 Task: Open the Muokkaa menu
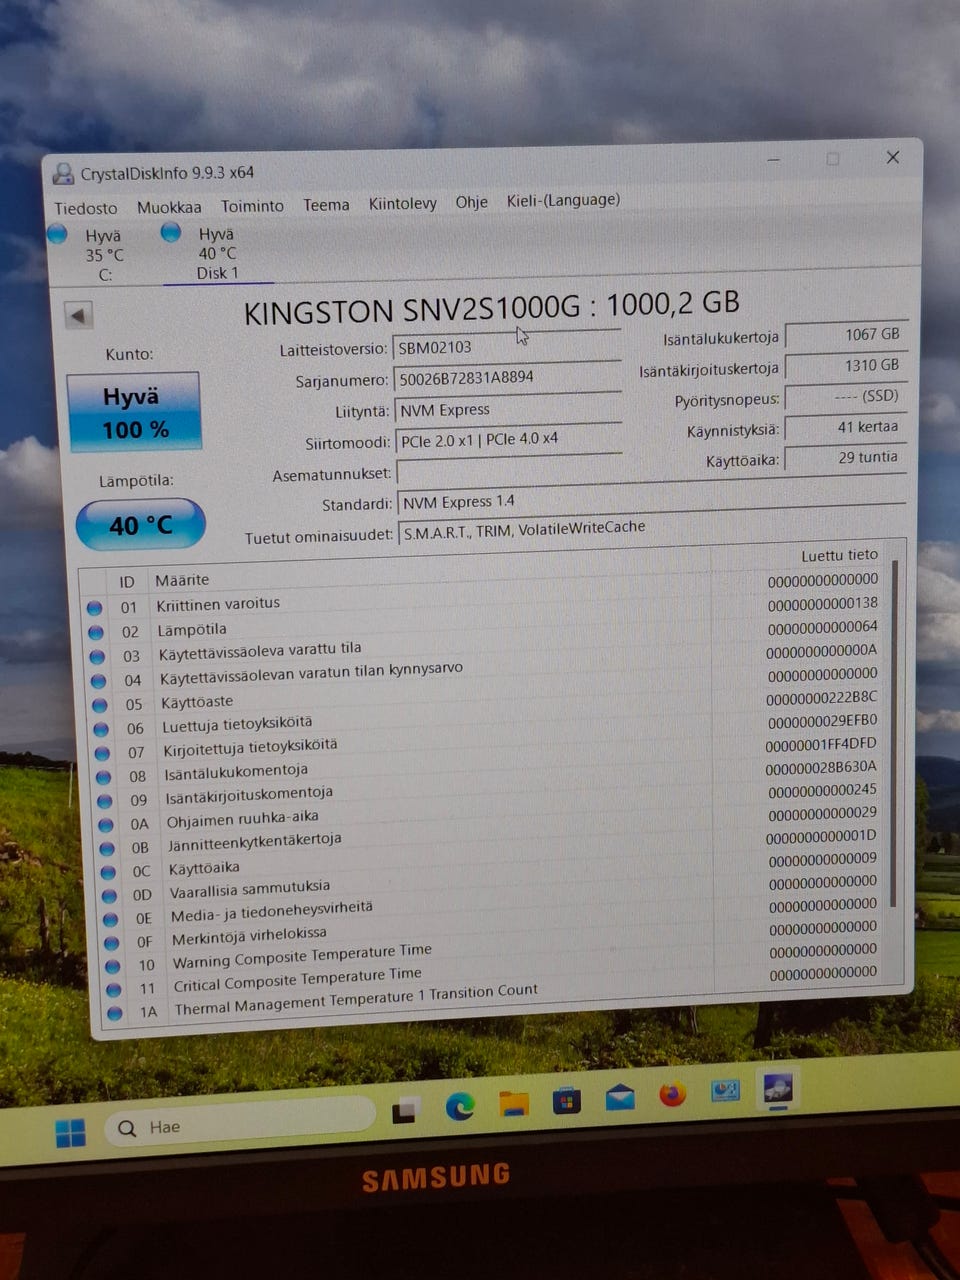point(169,207)
